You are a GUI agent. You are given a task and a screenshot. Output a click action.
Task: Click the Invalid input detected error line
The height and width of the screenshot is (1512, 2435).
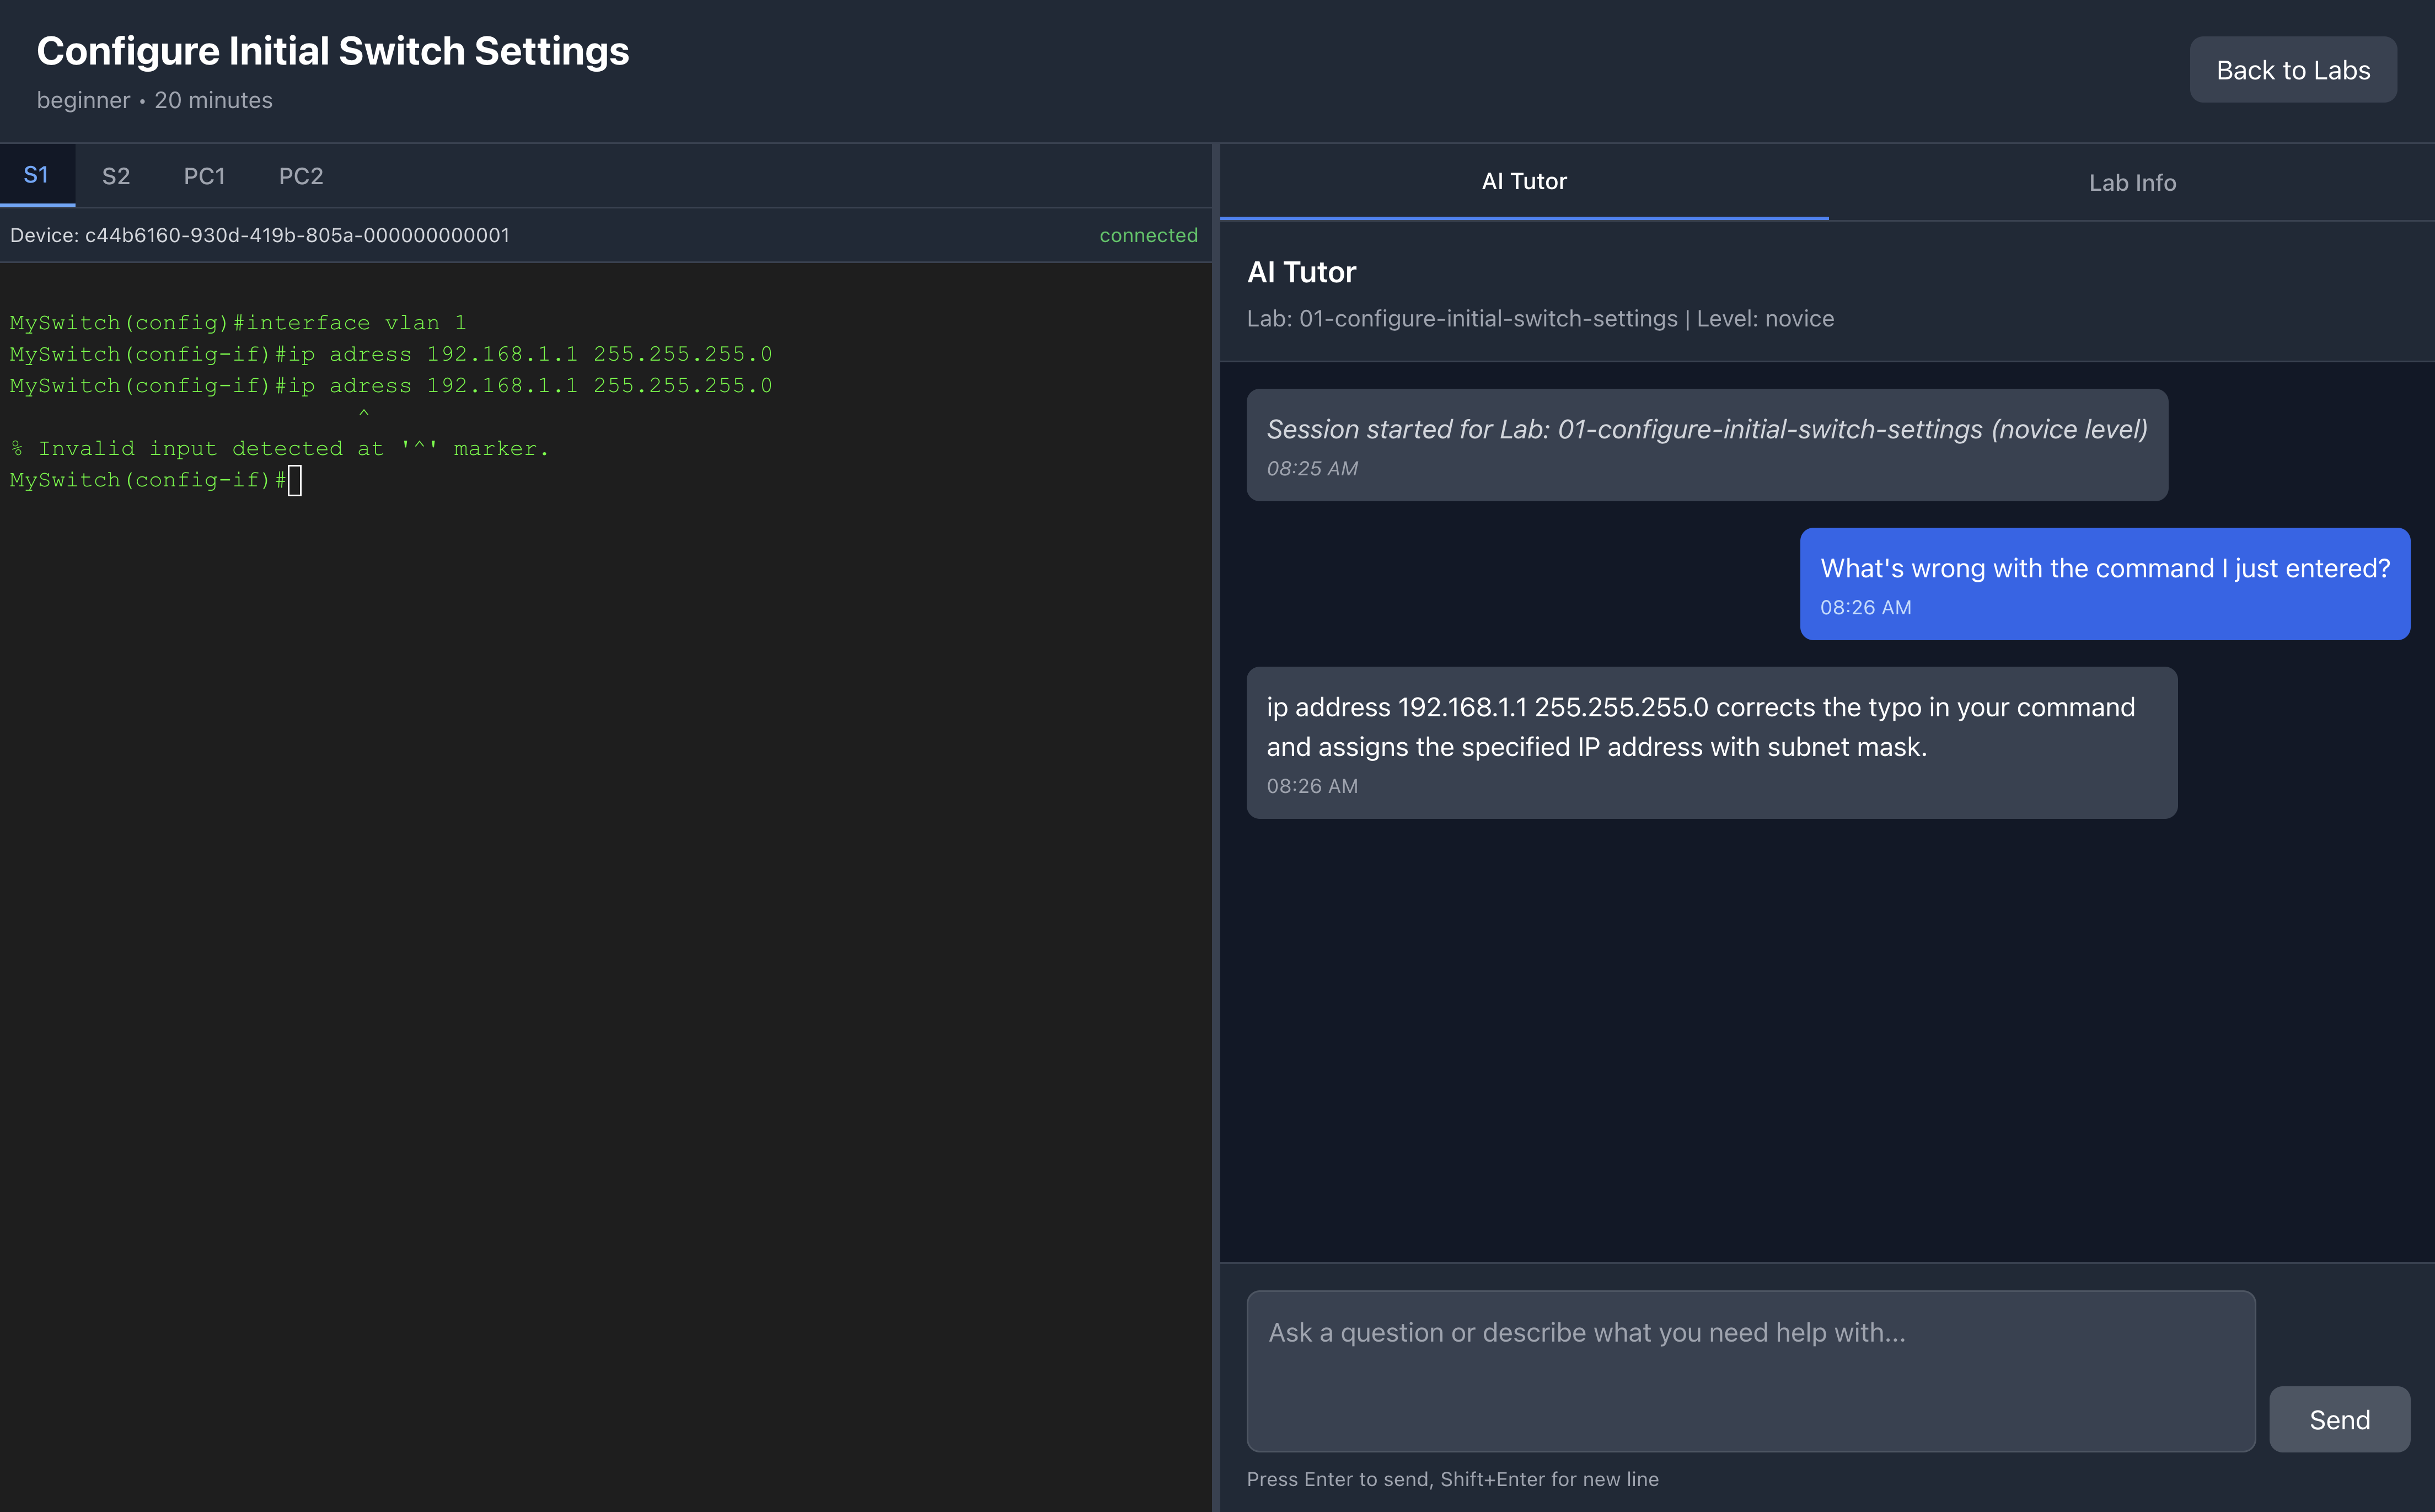pyautogui.click(x=280, y=449)
